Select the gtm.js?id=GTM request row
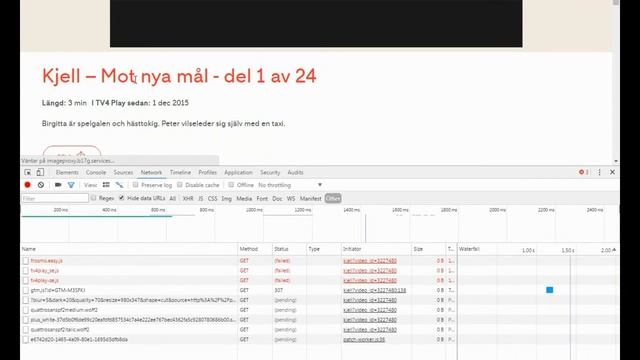 58,290
